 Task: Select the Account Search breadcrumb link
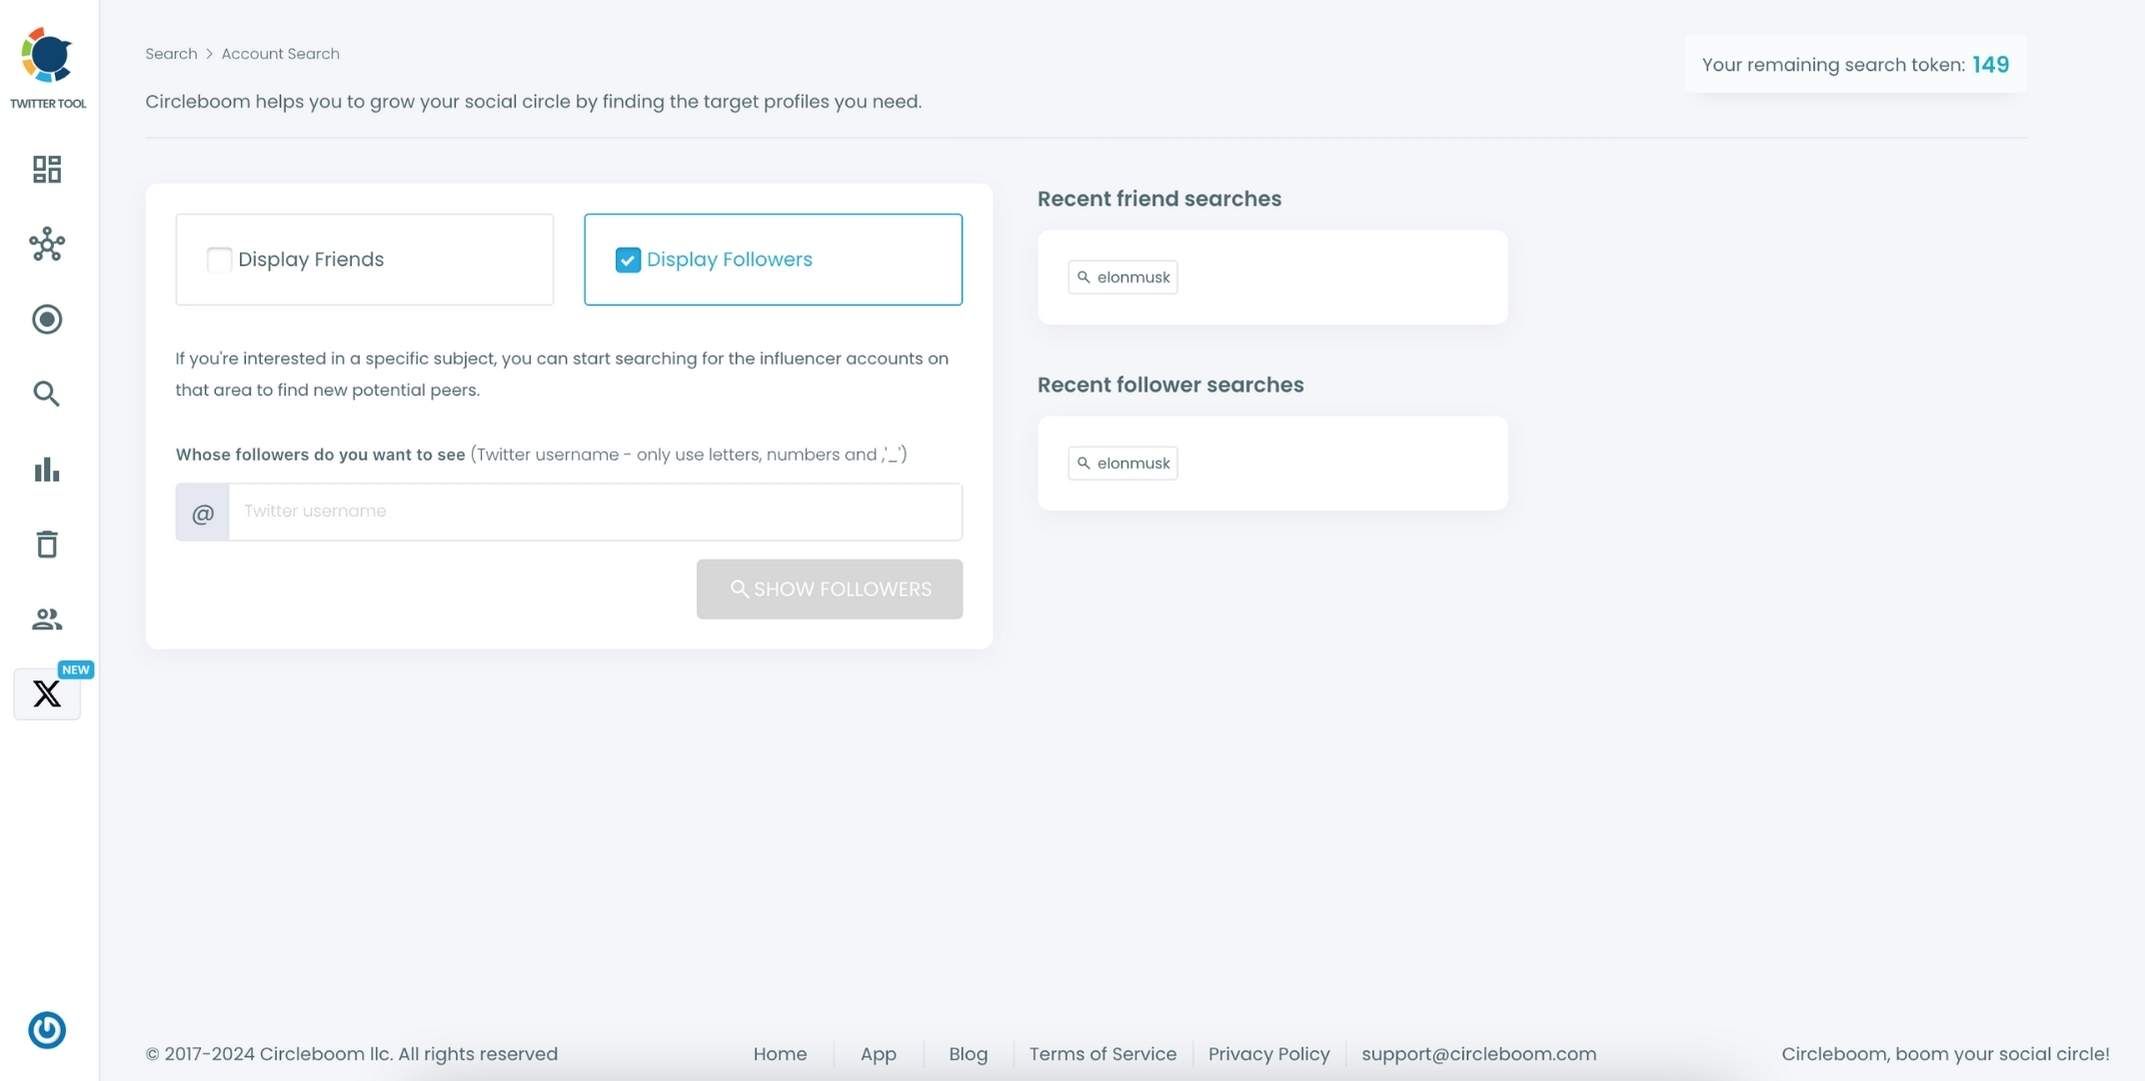point(280,54)
